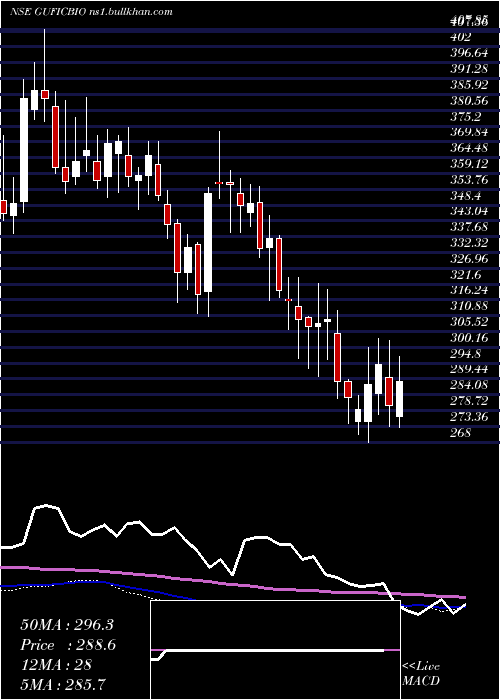Click the 375.2 price axis label
The width and height of the screenshot is (500, 700).
(x=466, y=117)
